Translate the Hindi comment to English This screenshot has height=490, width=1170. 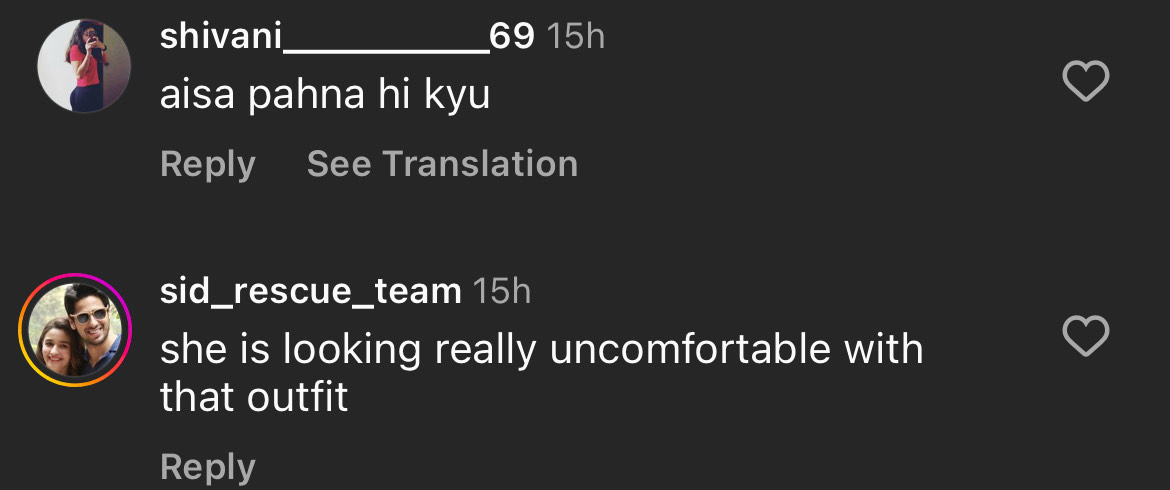pyautogui.click(x=442, y=164)
